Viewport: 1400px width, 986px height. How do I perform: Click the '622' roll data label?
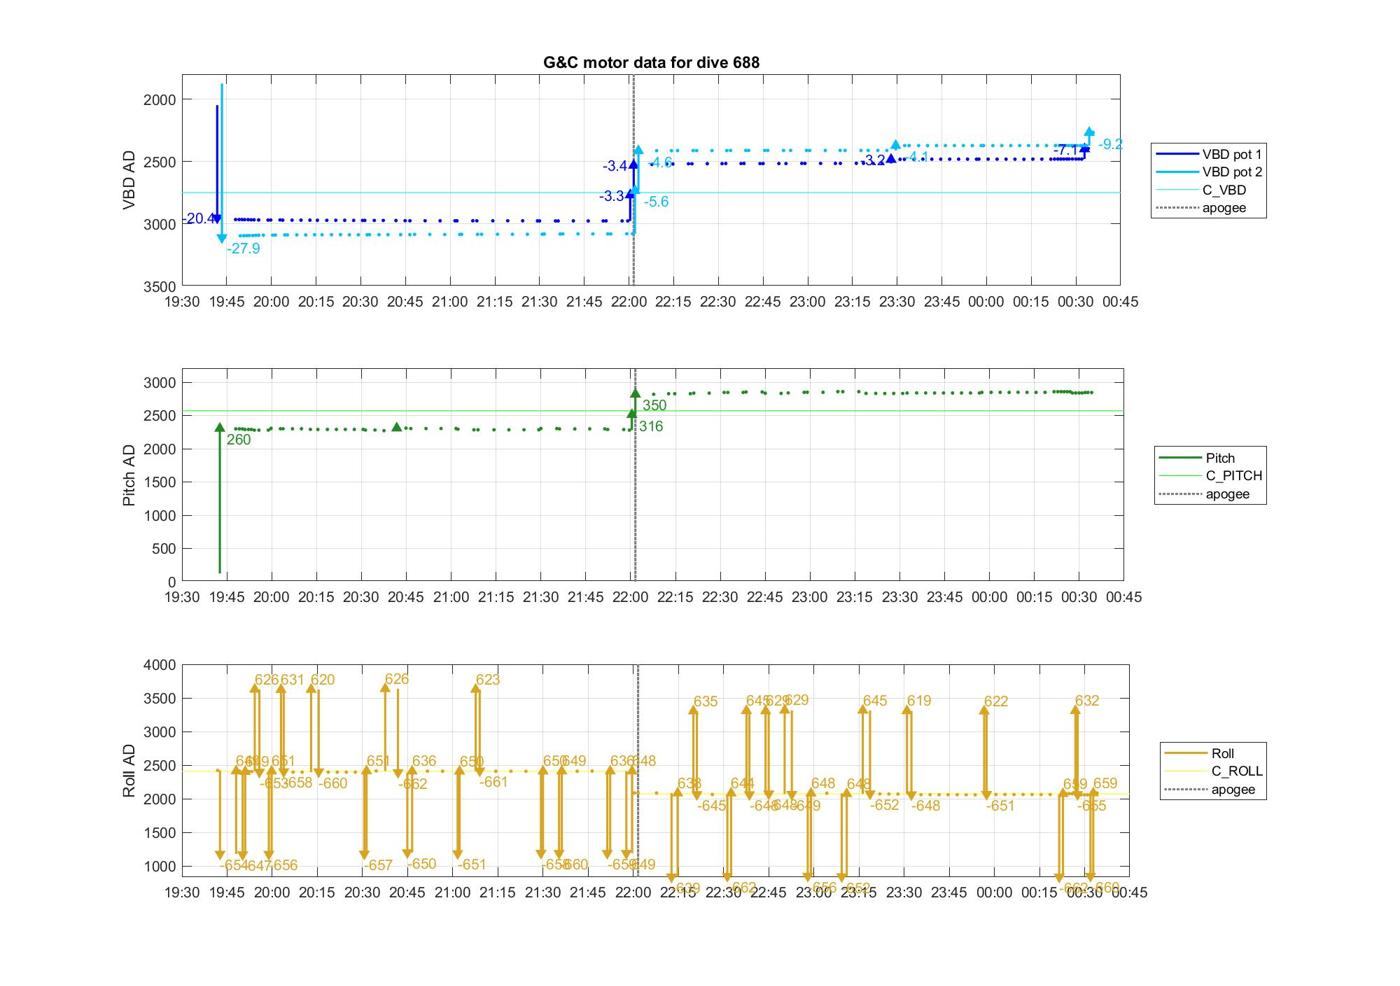click(995, 702)
